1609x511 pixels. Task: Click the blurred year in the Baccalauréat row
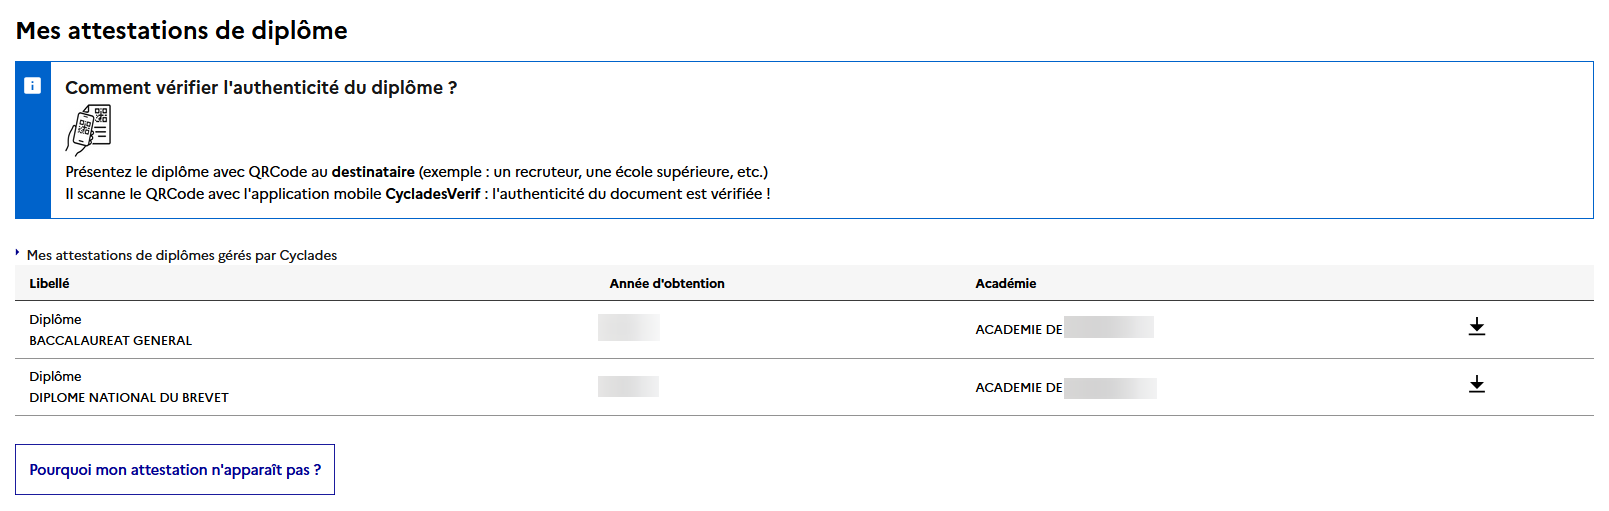(628, 327)
